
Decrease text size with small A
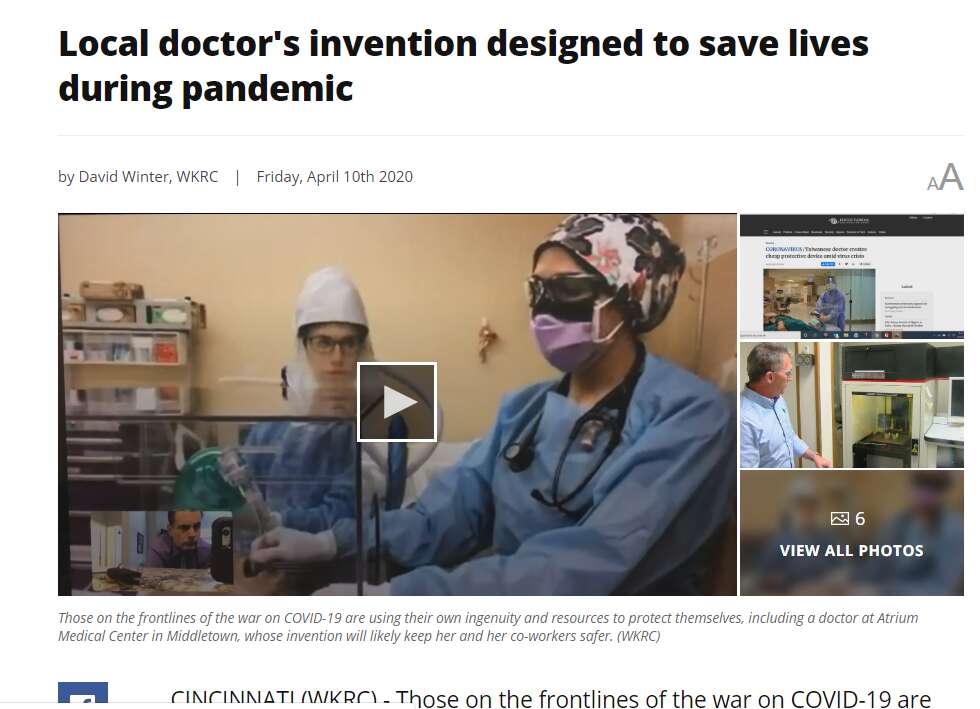click(x=932, y=183)
